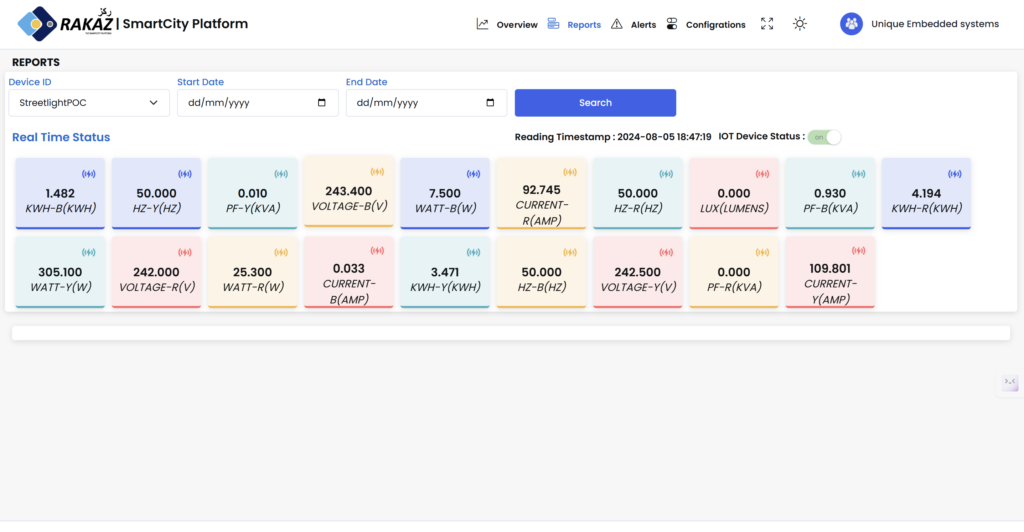The image size is (1024, 532).
Task: Click the REPORTS page title
Action: [x=36, y=62]
